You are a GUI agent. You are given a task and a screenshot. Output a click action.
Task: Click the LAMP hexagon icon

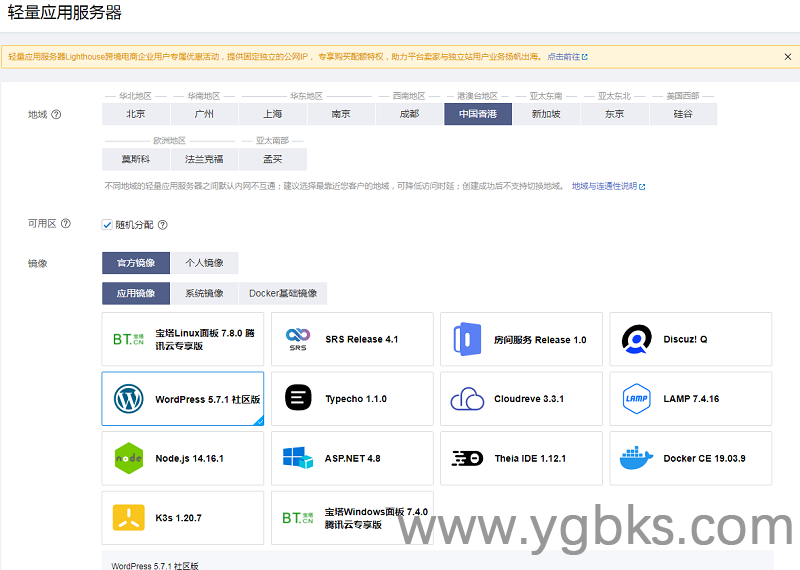click(x=637, y=399)
